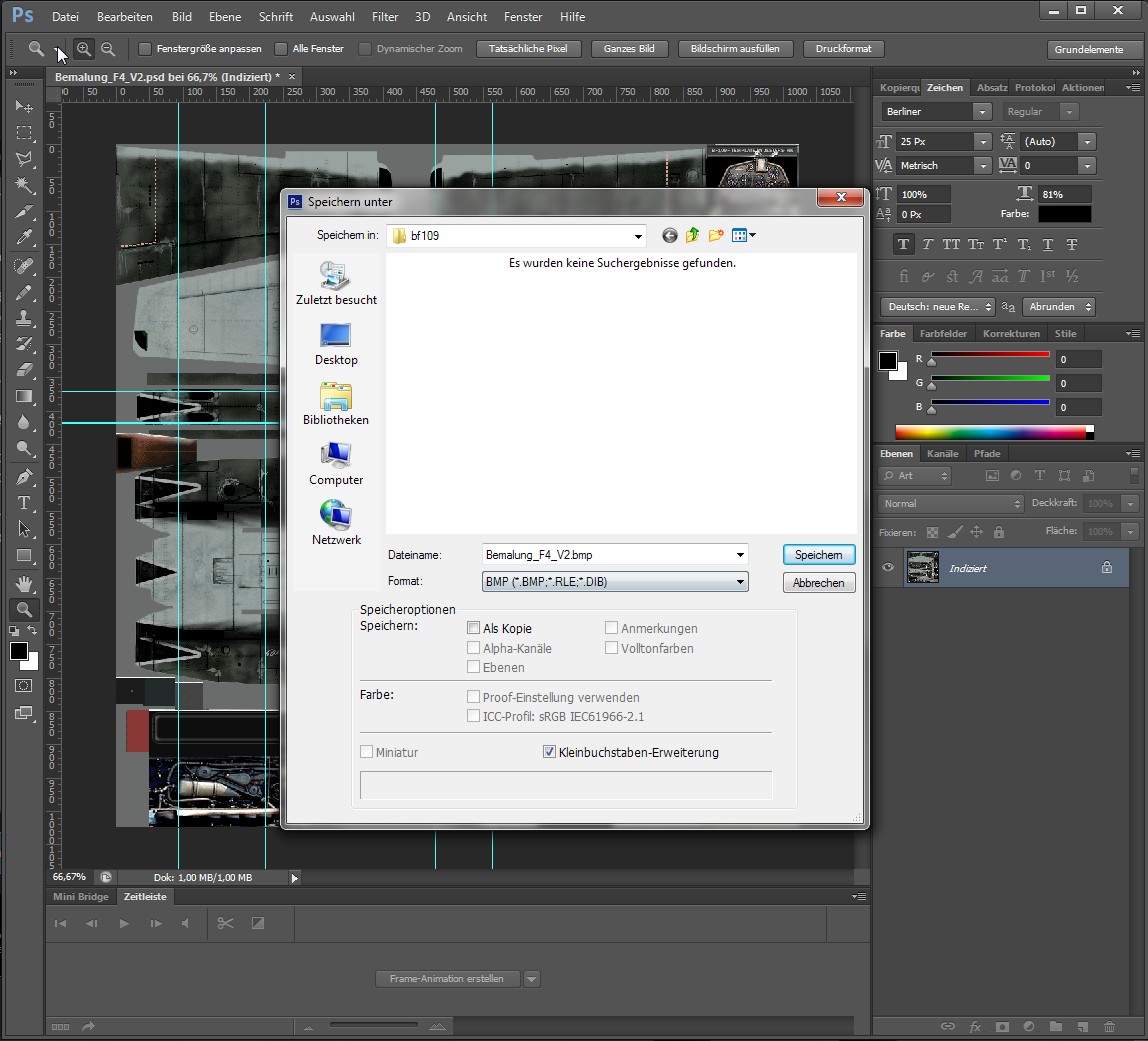Open the Filter menu
1148x1041 pixels.
pyautogui.click(x=385, y=17)
